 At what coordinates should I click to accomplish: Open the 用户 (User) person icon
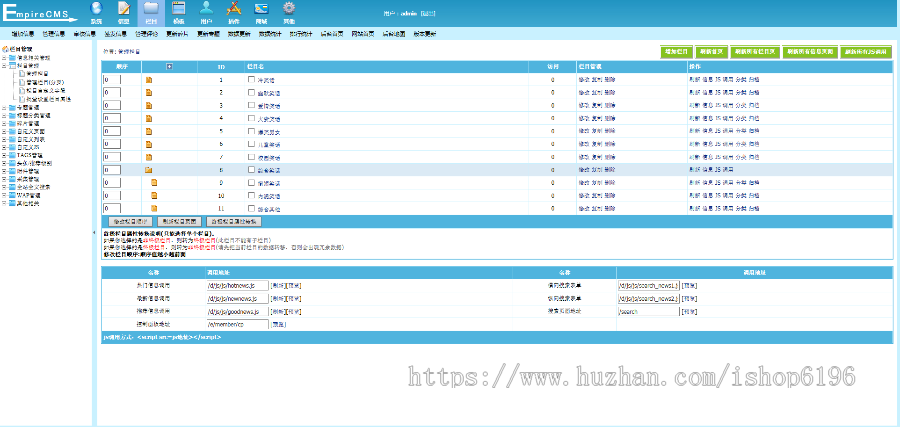click(x=206, y=8)
